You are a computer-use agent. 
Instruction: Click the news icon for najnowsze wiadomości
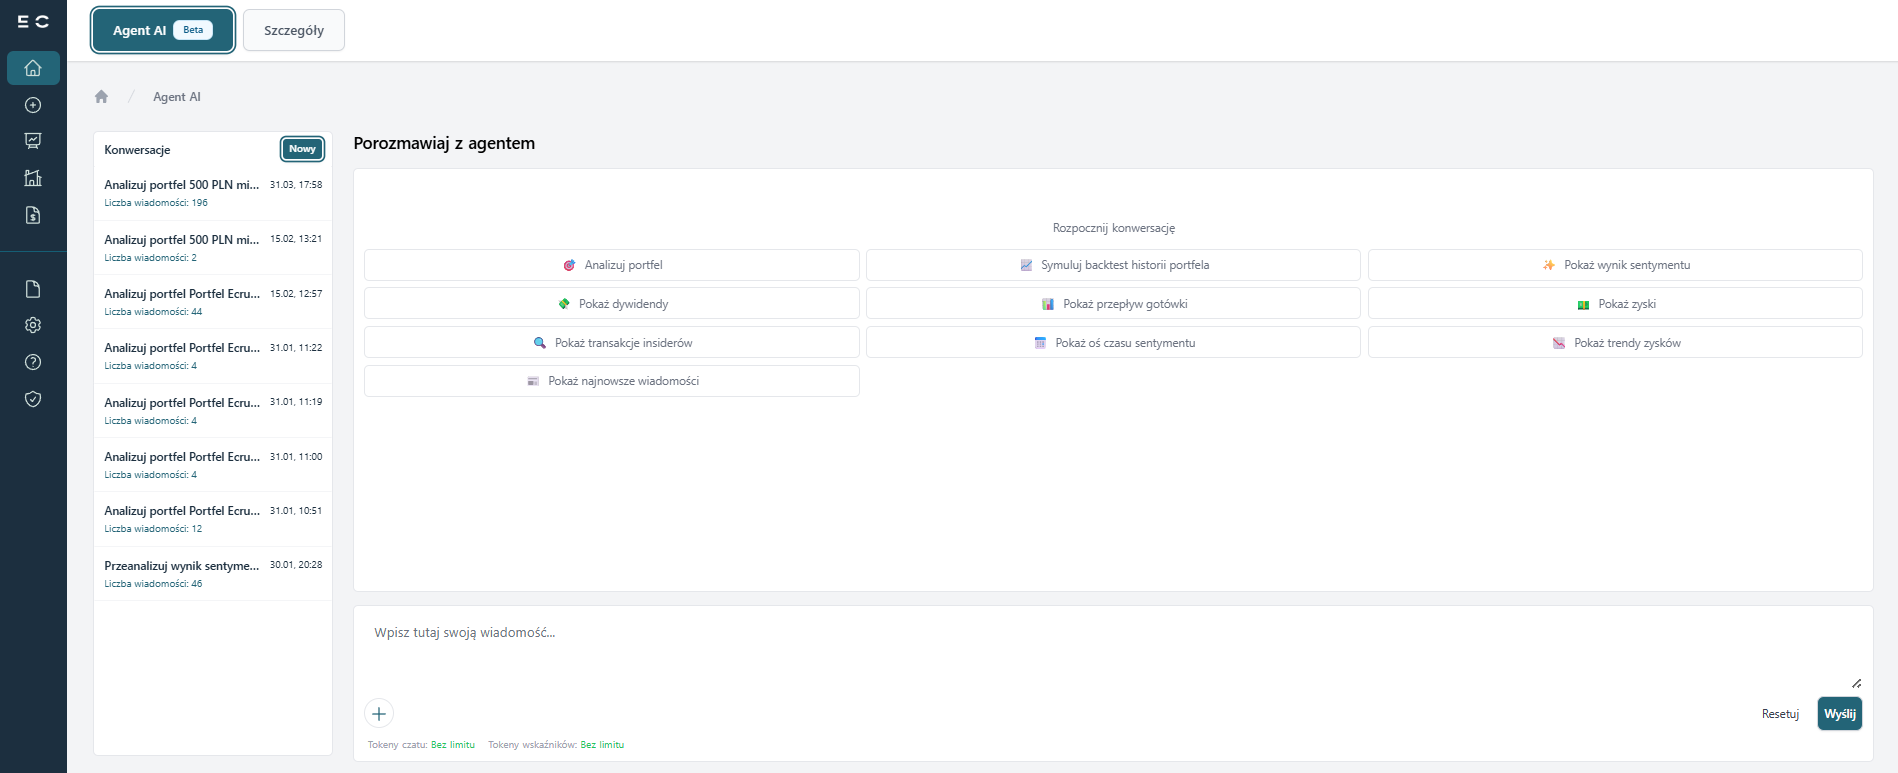click(x=533, y=381)
